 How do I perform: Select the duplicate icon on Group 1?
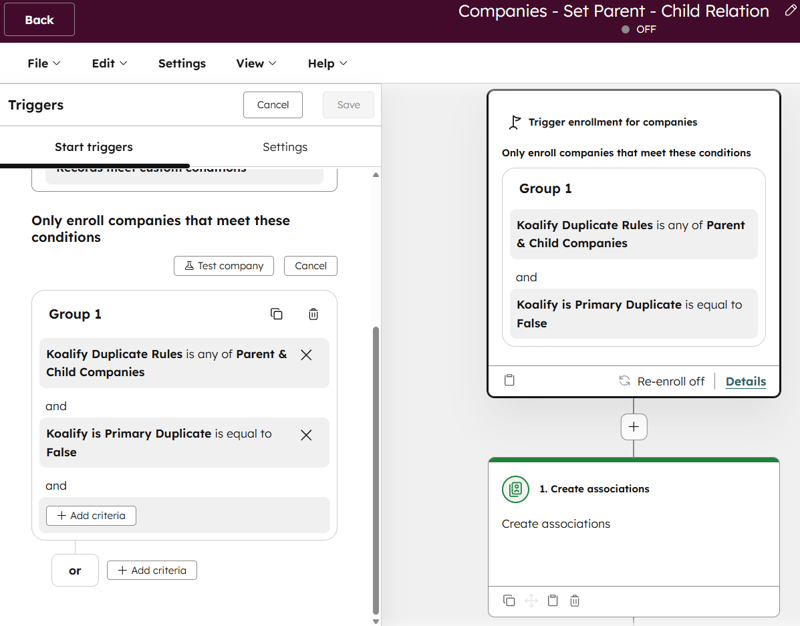276,313
